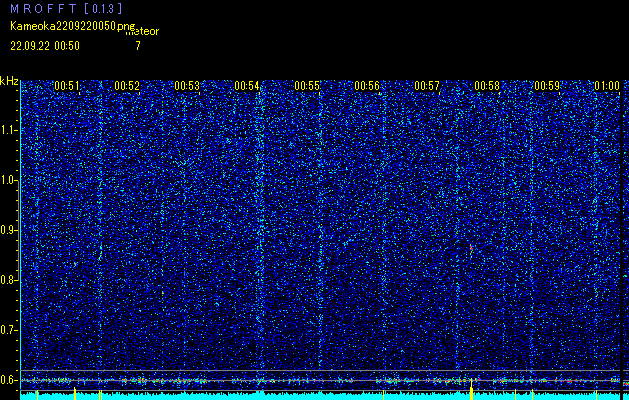
Task: Click the meteor count value 7
Action: (138, 46)
